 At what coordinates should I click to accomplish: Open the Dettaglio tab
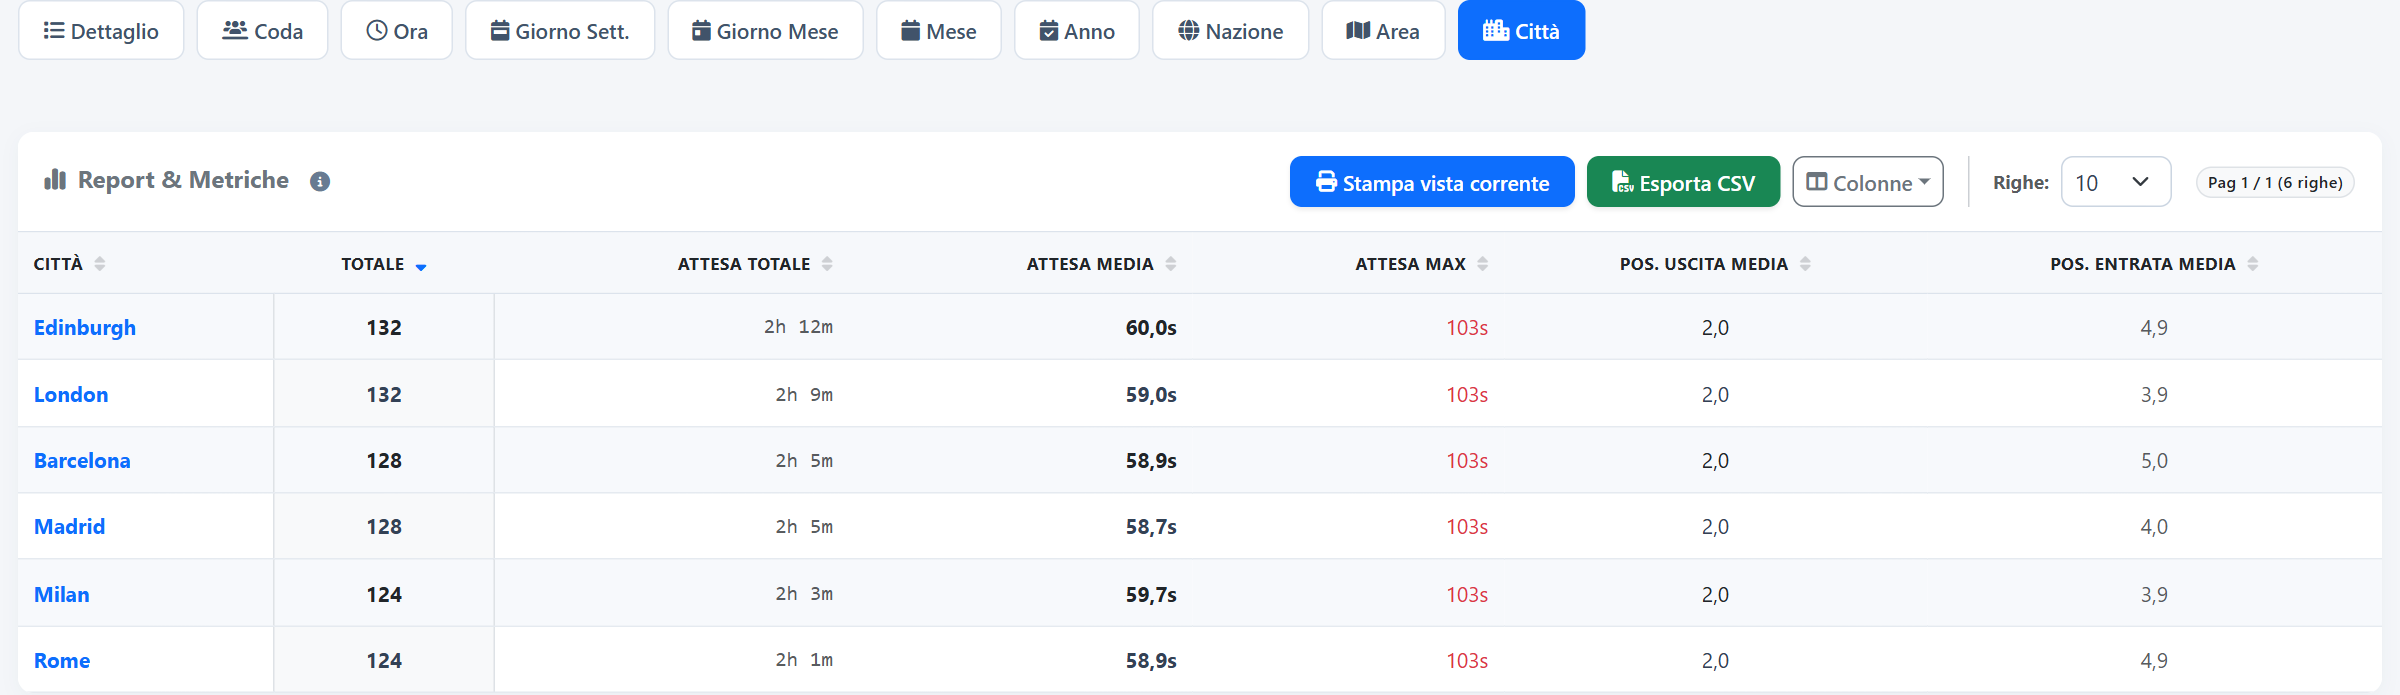click(x=101, y=31)
